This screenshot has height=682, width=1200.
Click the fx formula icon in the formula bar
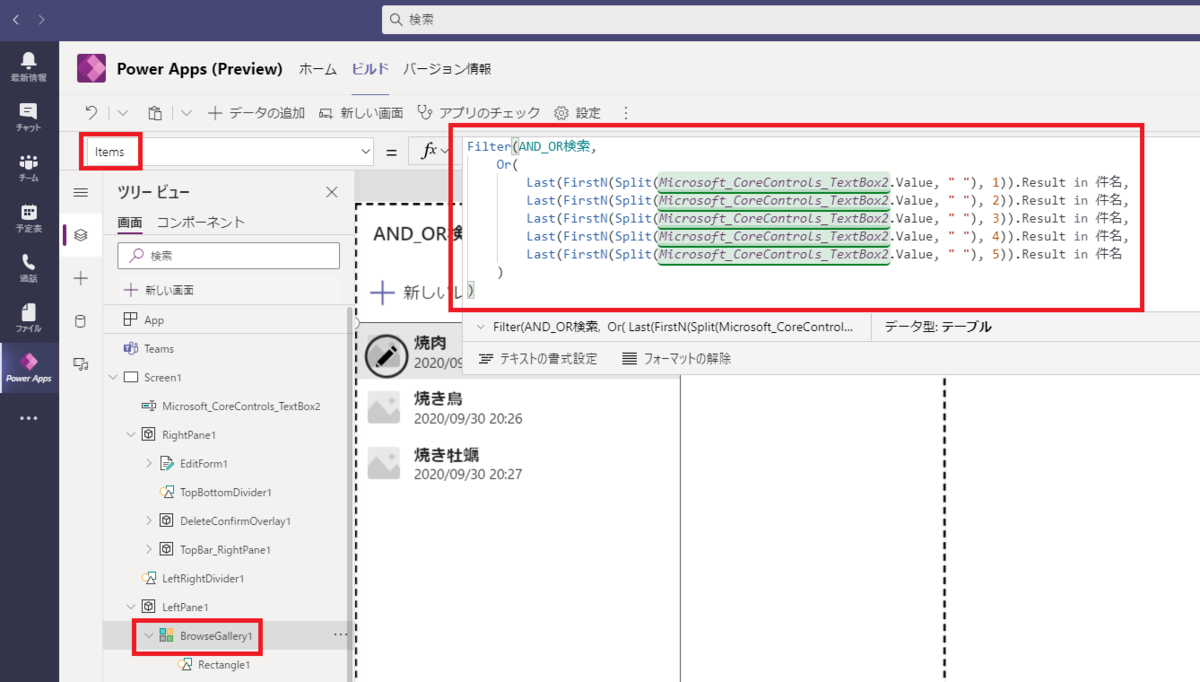[430, 150]
